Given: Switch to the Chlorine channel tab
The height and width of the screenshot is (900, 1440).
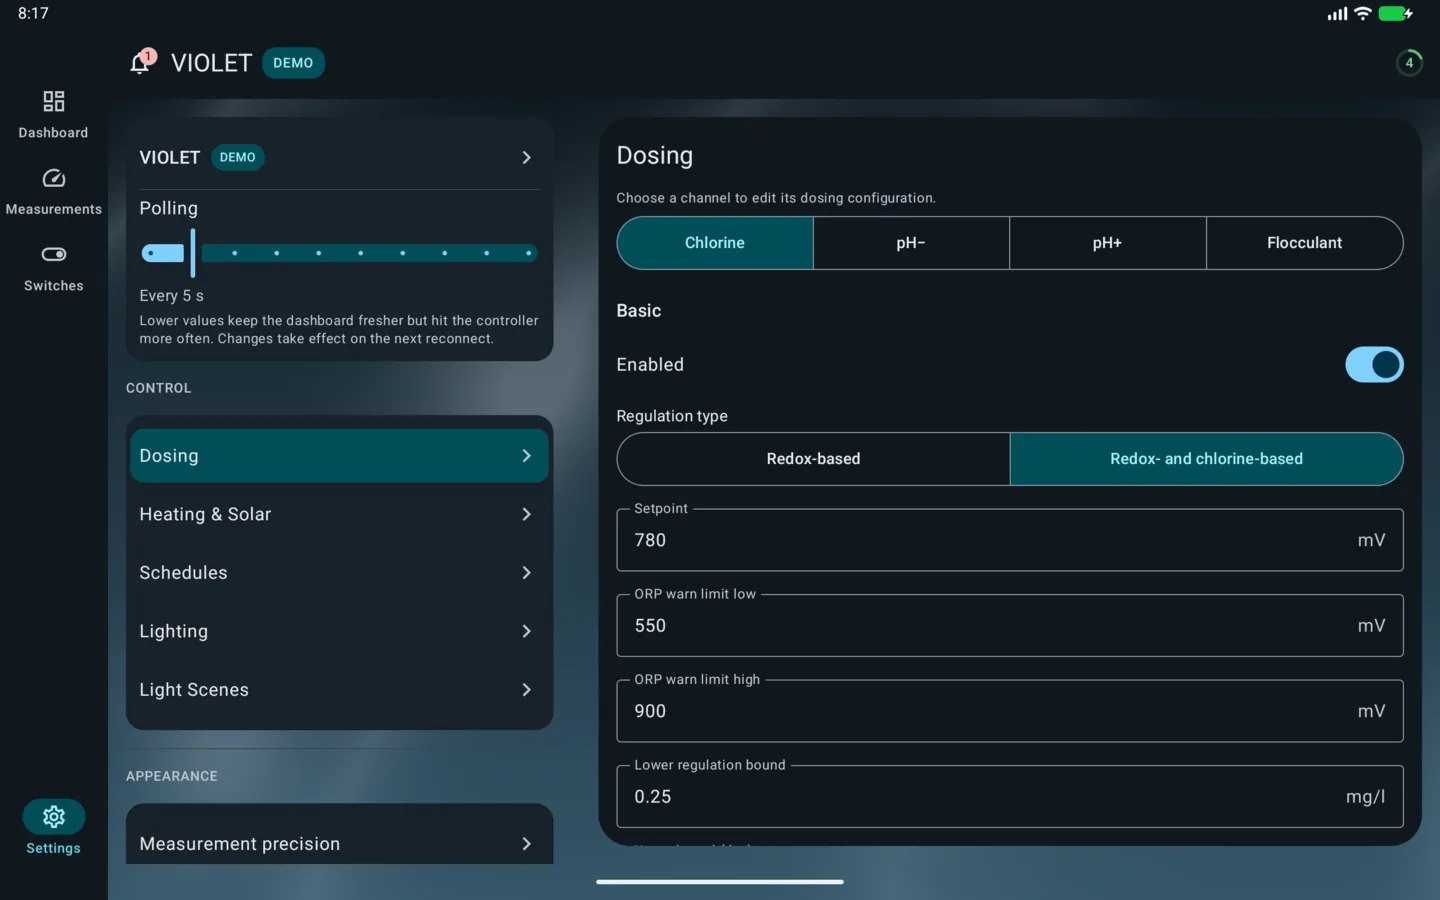Looking at the screenshot, I should (715, 243).
